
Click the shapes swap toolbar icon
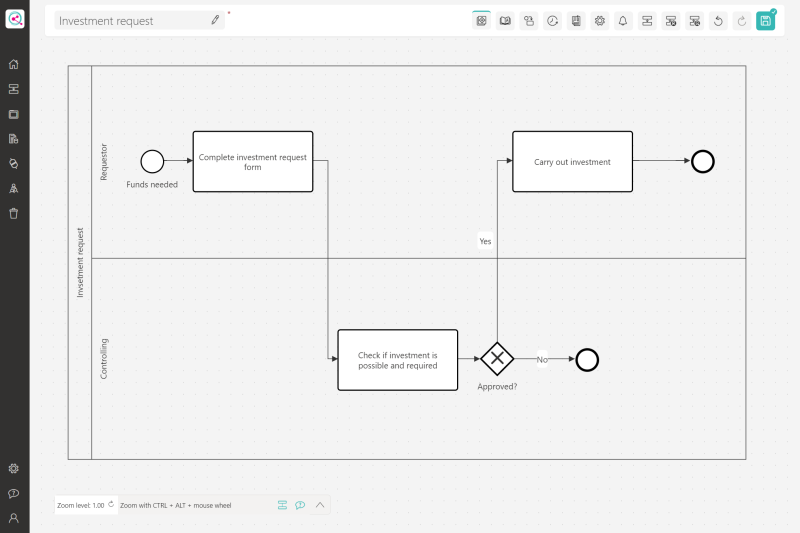(529, 21)
